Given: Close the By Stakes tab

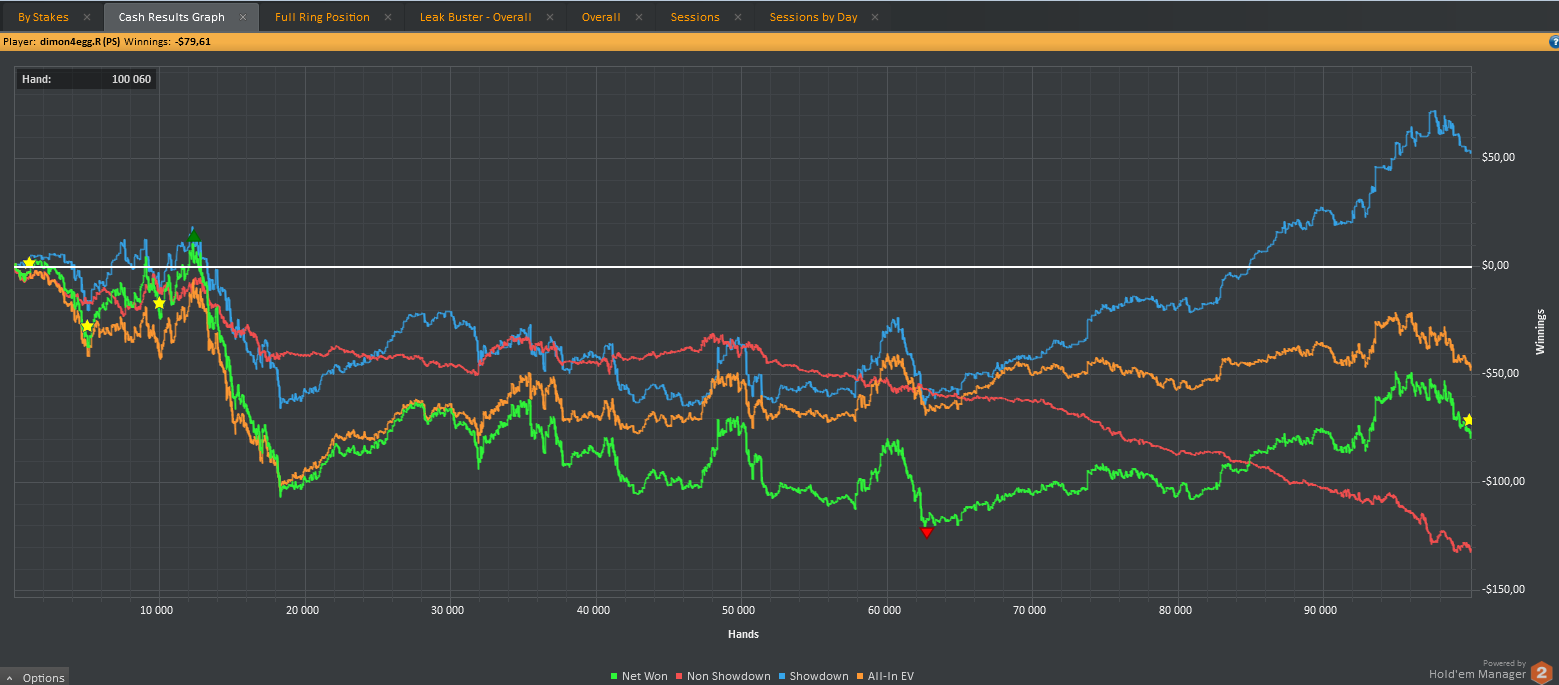Looking at the screenshot, I should [x=87, y=17].
